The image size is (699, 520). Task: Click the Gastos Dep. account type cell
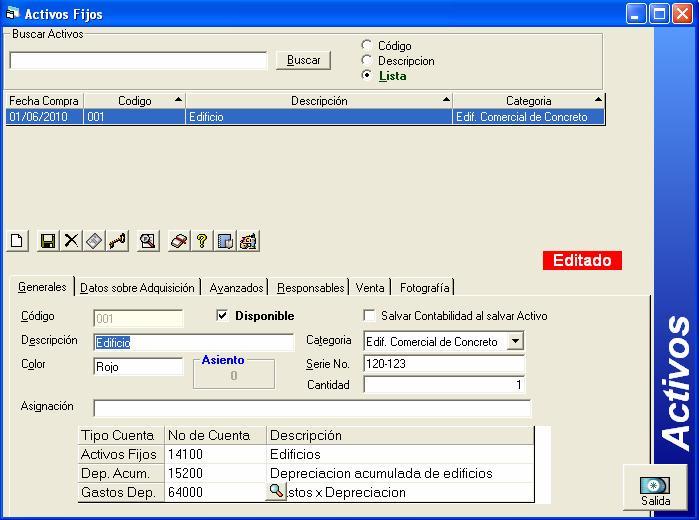point(121,492)
